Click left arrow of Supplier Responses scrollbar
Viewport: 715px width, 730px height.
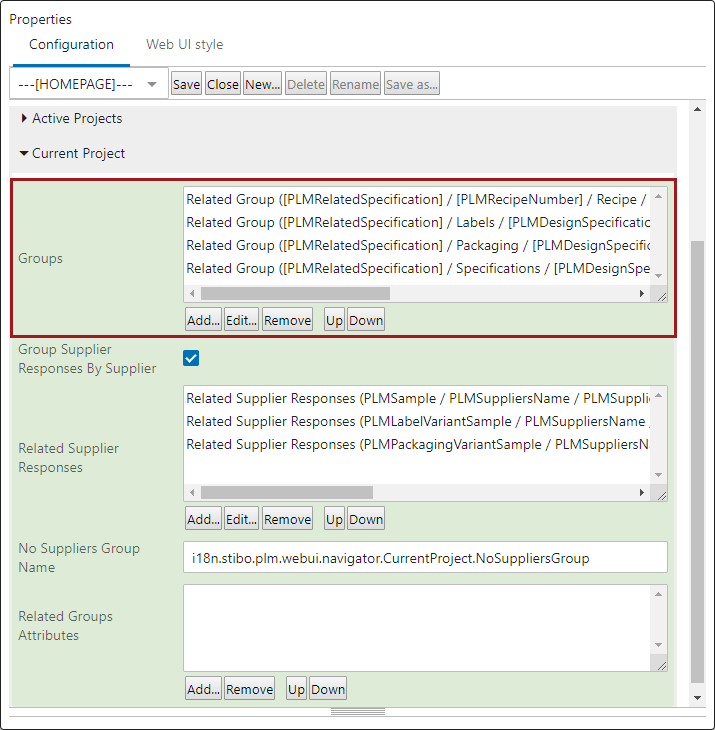pyautogui.click(x=192, y=492)
